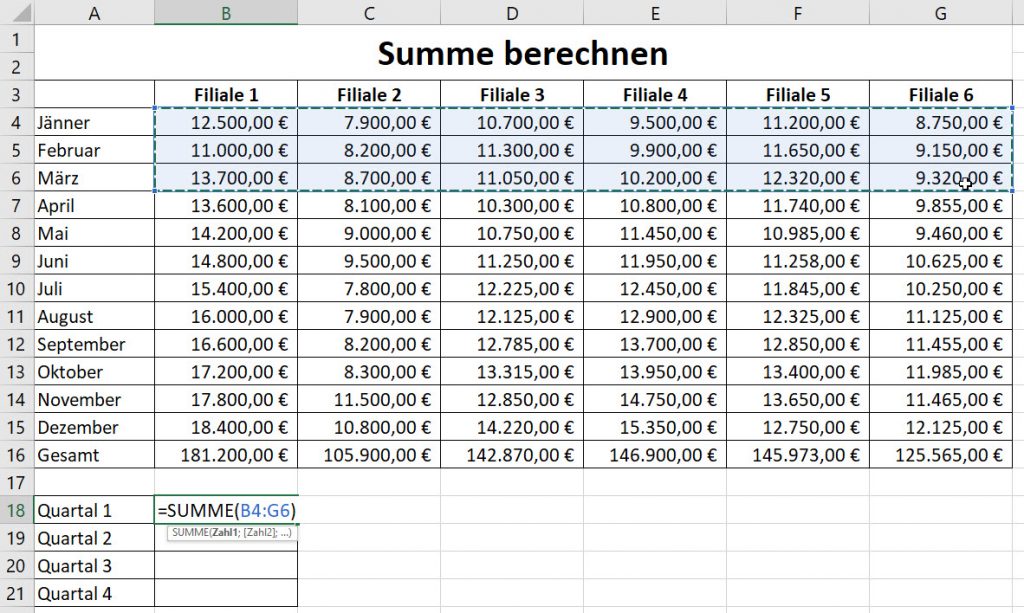The image size is (1024, 613).
Task: Select Juli value for Filiale 2
Action: (369, 289)
